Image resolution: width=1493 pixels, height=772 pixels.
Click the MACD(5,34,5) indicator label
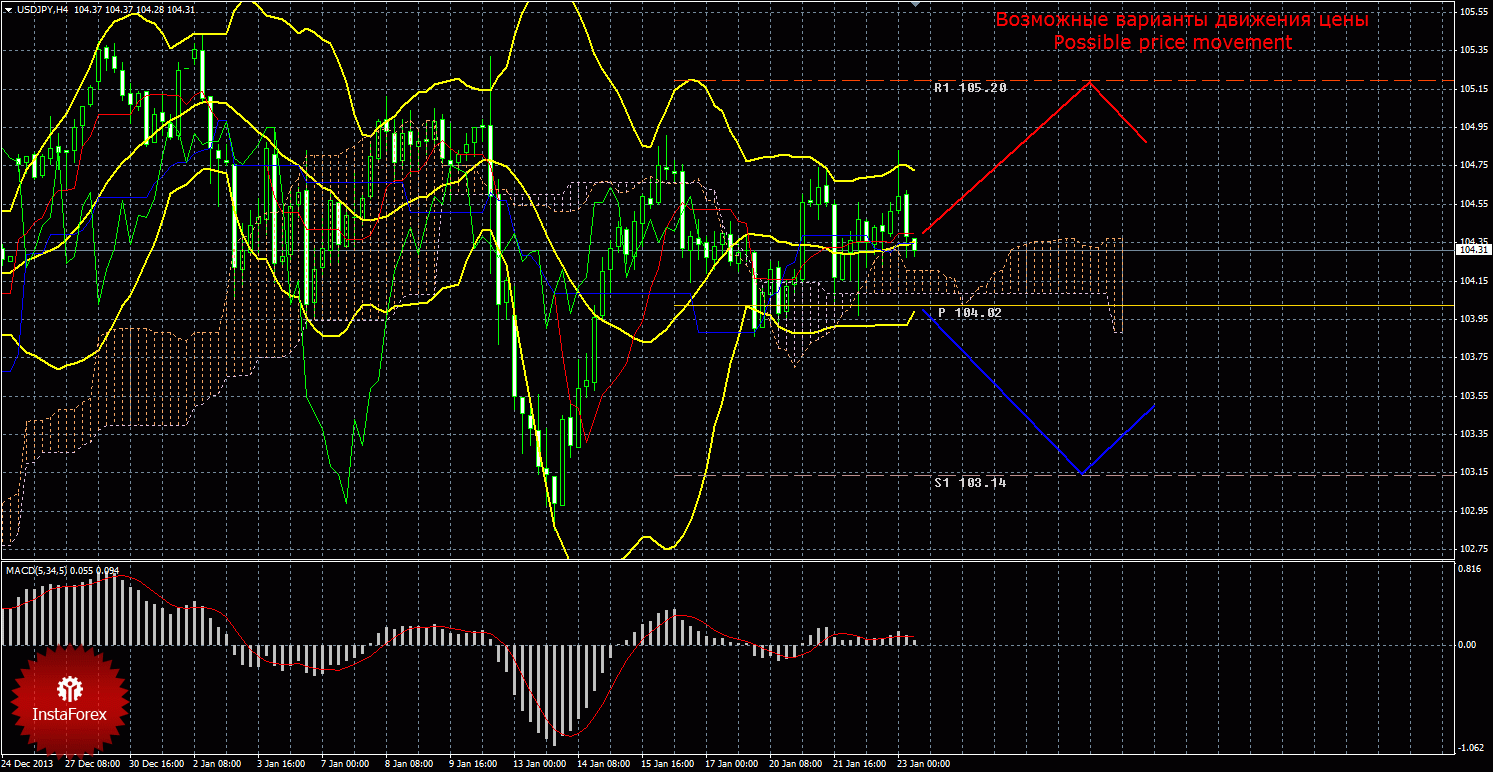[36, 570]
